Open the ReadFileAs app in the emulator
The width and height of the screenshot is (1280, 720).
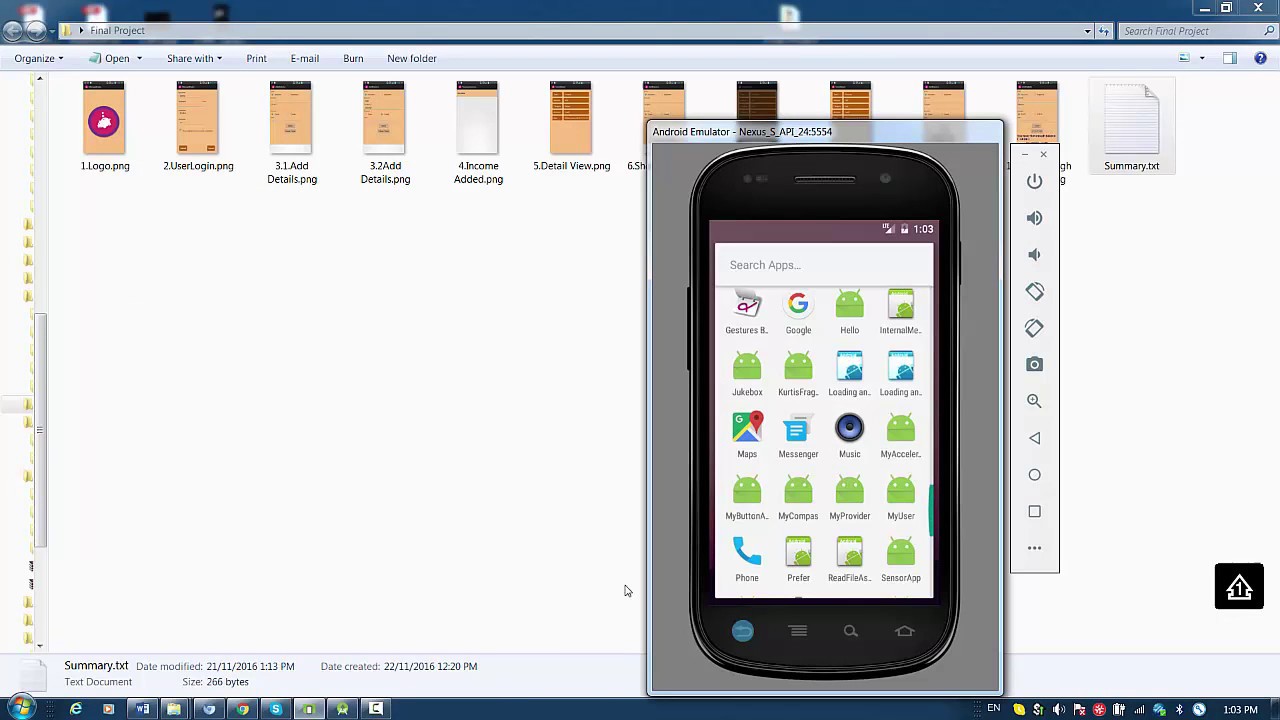[x=849, y=559]
